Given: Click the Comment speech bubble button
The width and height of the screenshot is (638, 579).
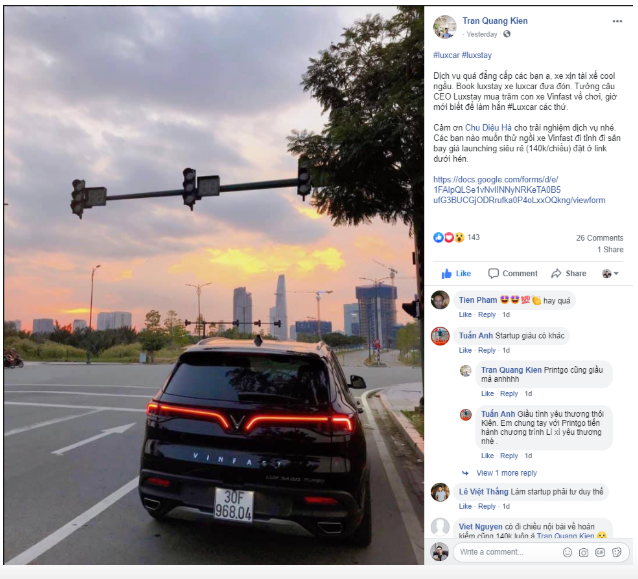Looking at the screenshot, I should [x=513, y=273].
